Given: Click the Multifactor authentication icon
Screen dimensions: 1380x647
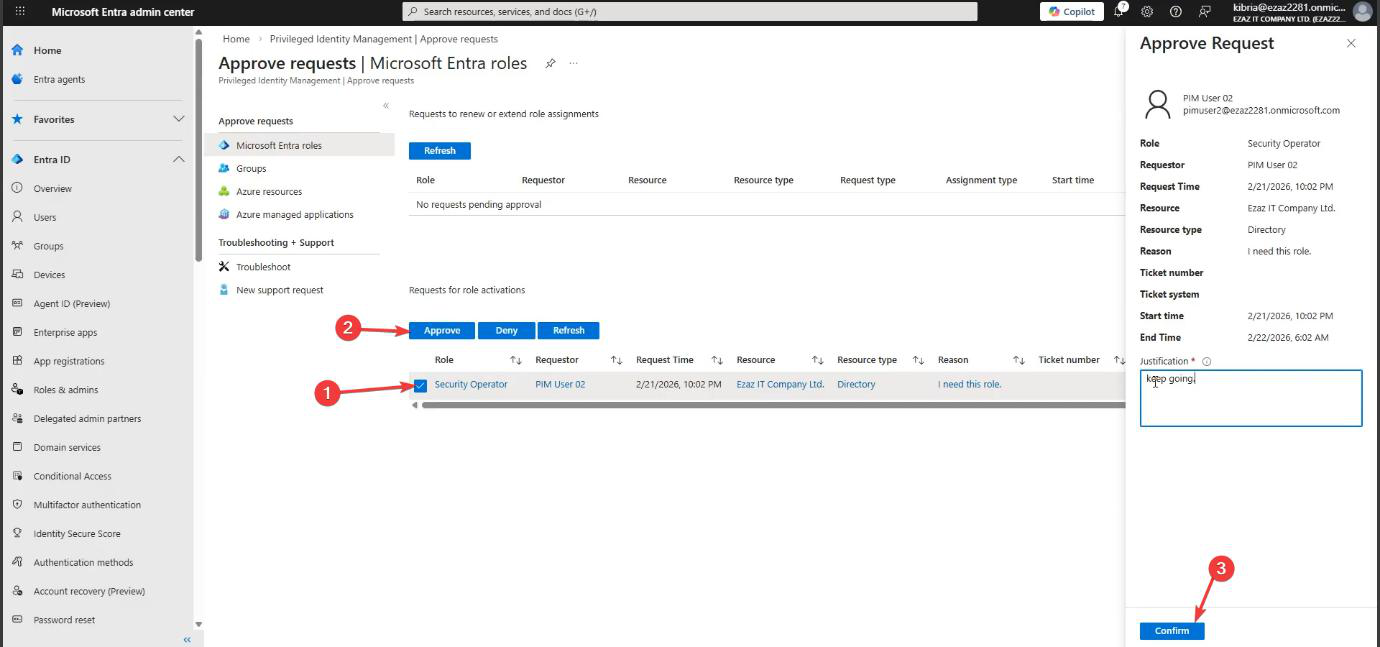Looking at the screenshot, I should pyautogui.click(x=17, y=505).
